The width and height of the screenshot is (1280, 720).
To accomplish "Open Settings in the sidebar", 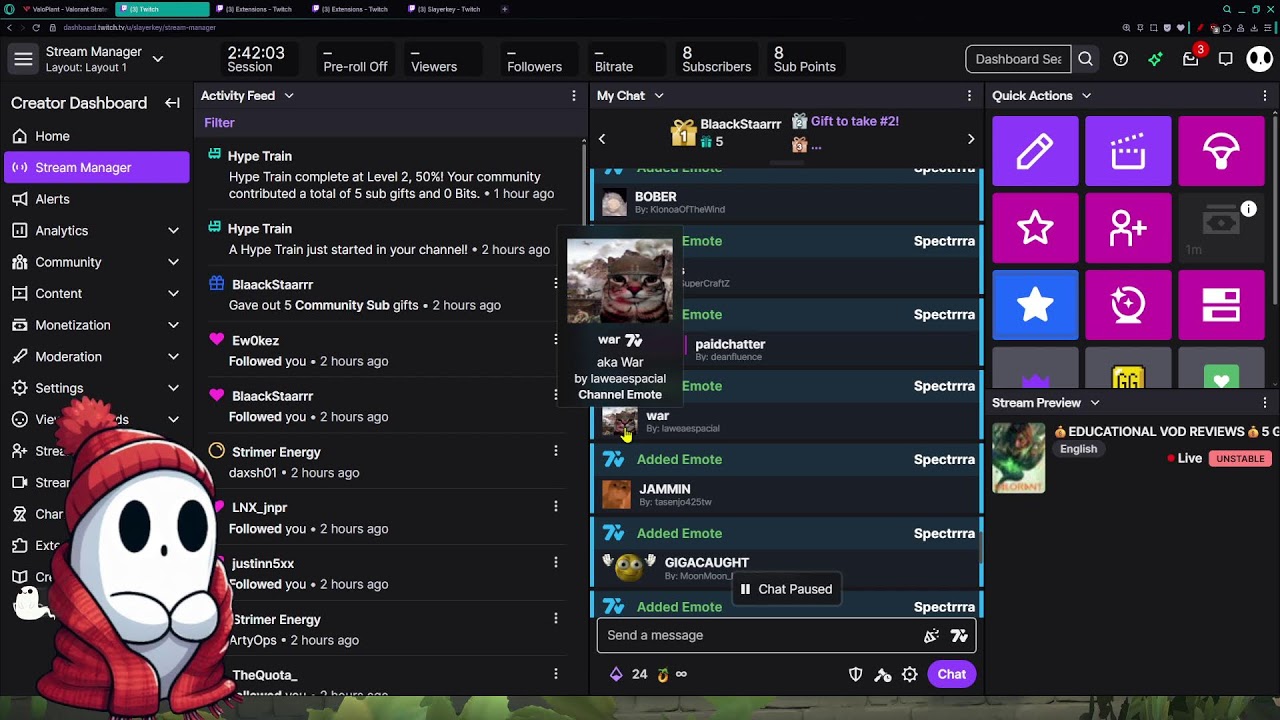I will tap(97, 388).
